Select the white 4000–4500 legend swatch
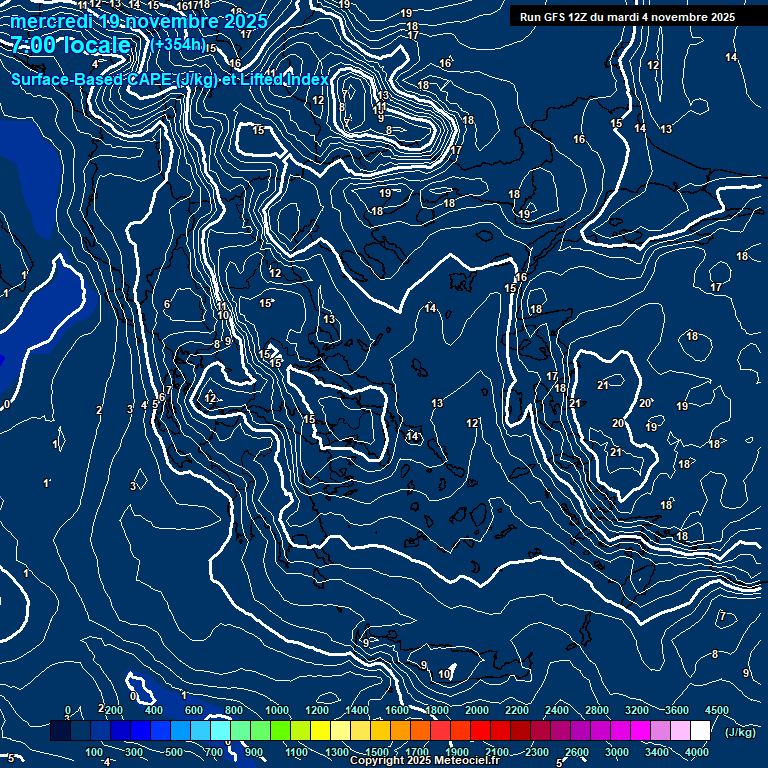The image size is (768, 768). 700,730
